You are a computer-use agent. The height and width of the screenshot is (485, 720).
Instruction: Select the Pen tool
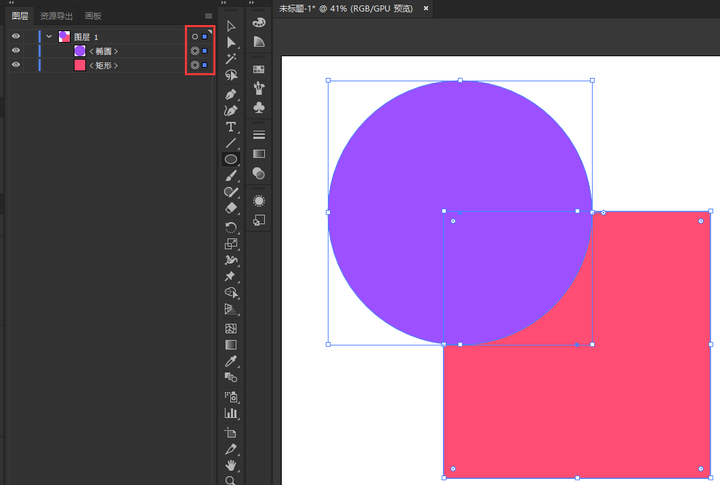pos(231,94)
